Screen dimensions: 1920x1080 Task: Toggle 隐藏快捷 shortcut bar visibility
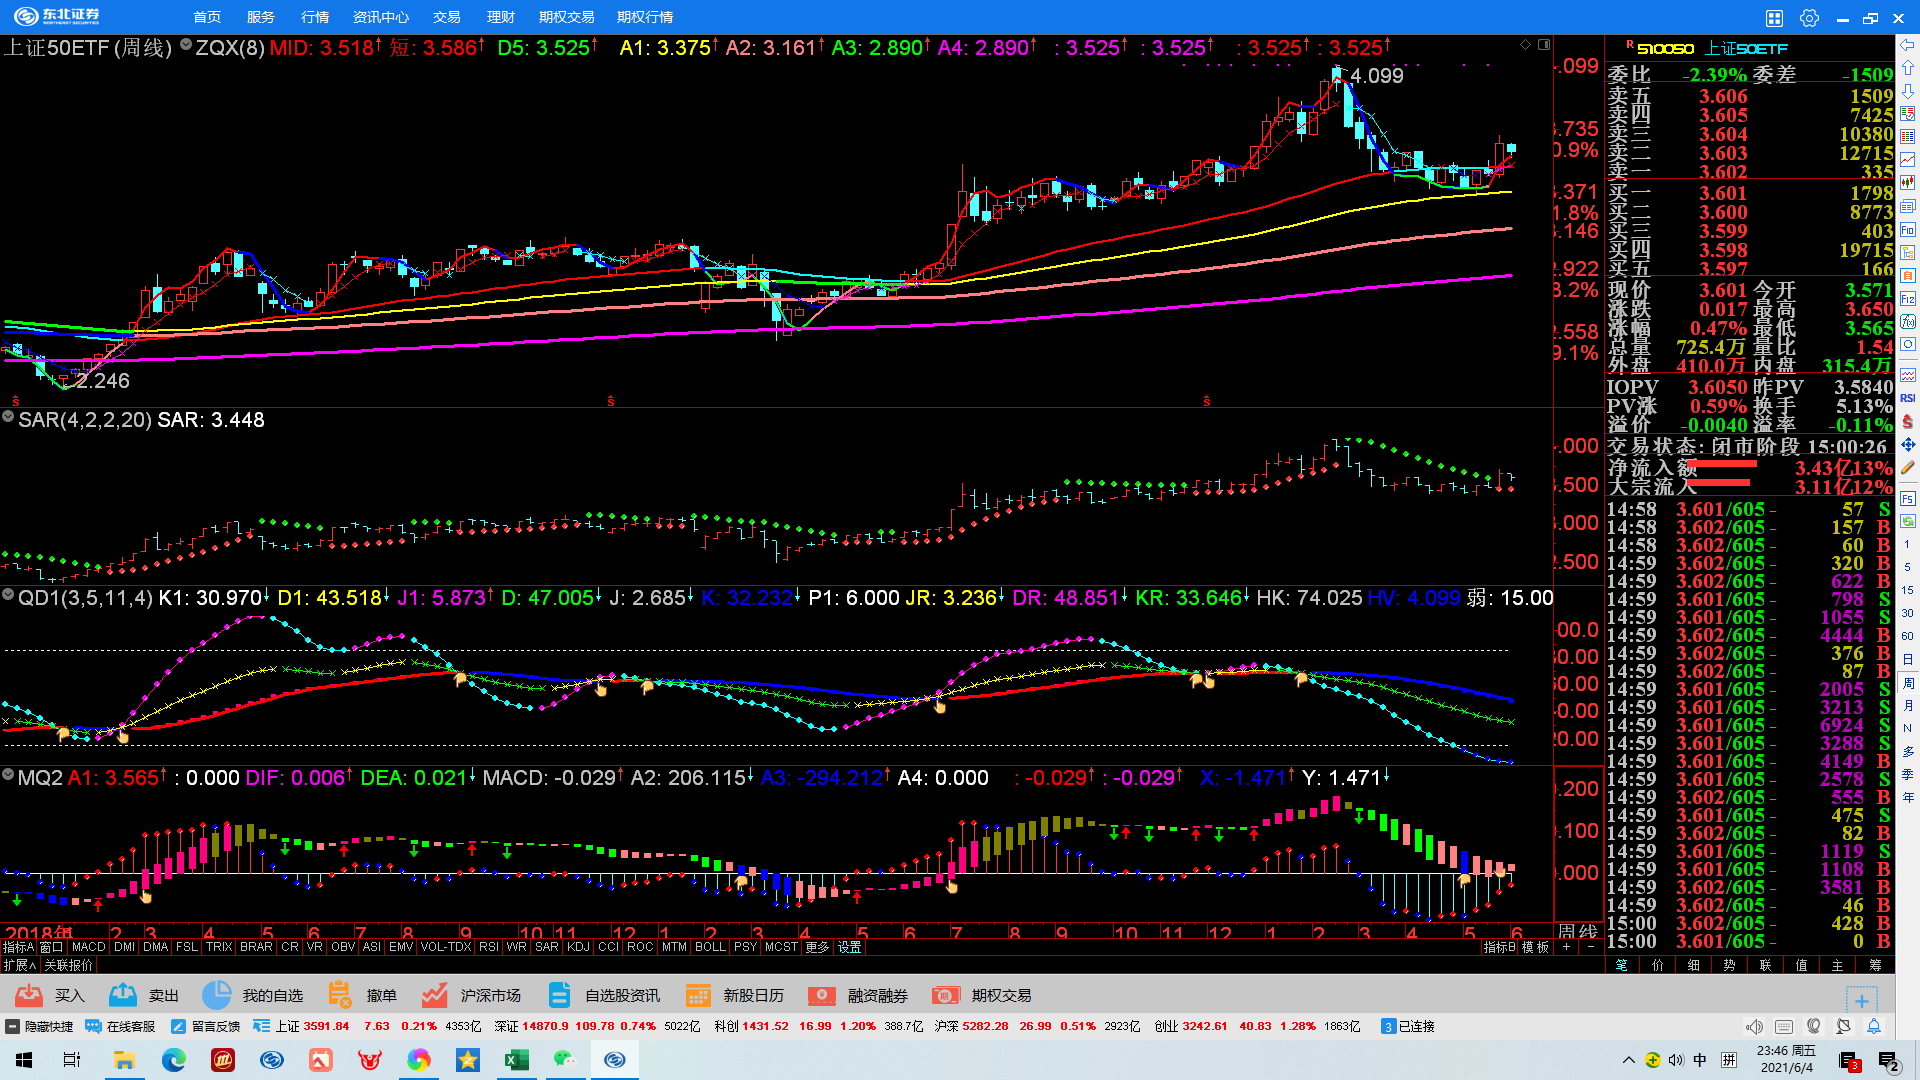tap(40, 1026)
